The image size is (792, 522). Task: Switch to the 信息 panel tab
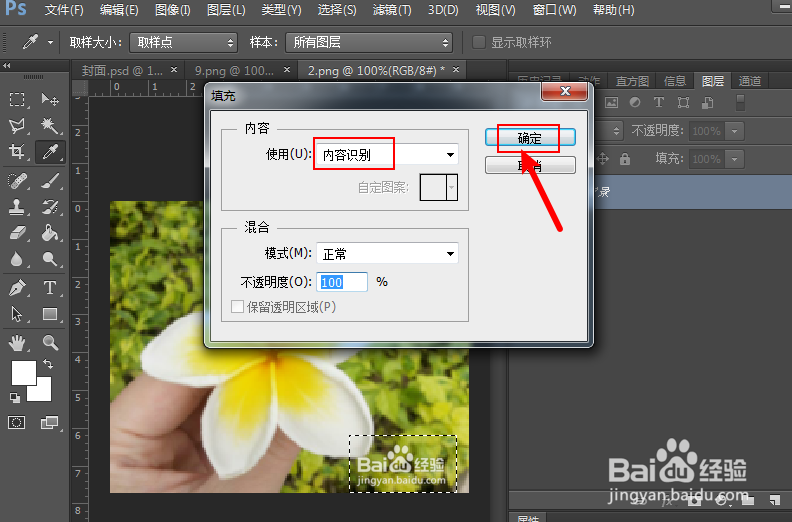pos(675,81)
